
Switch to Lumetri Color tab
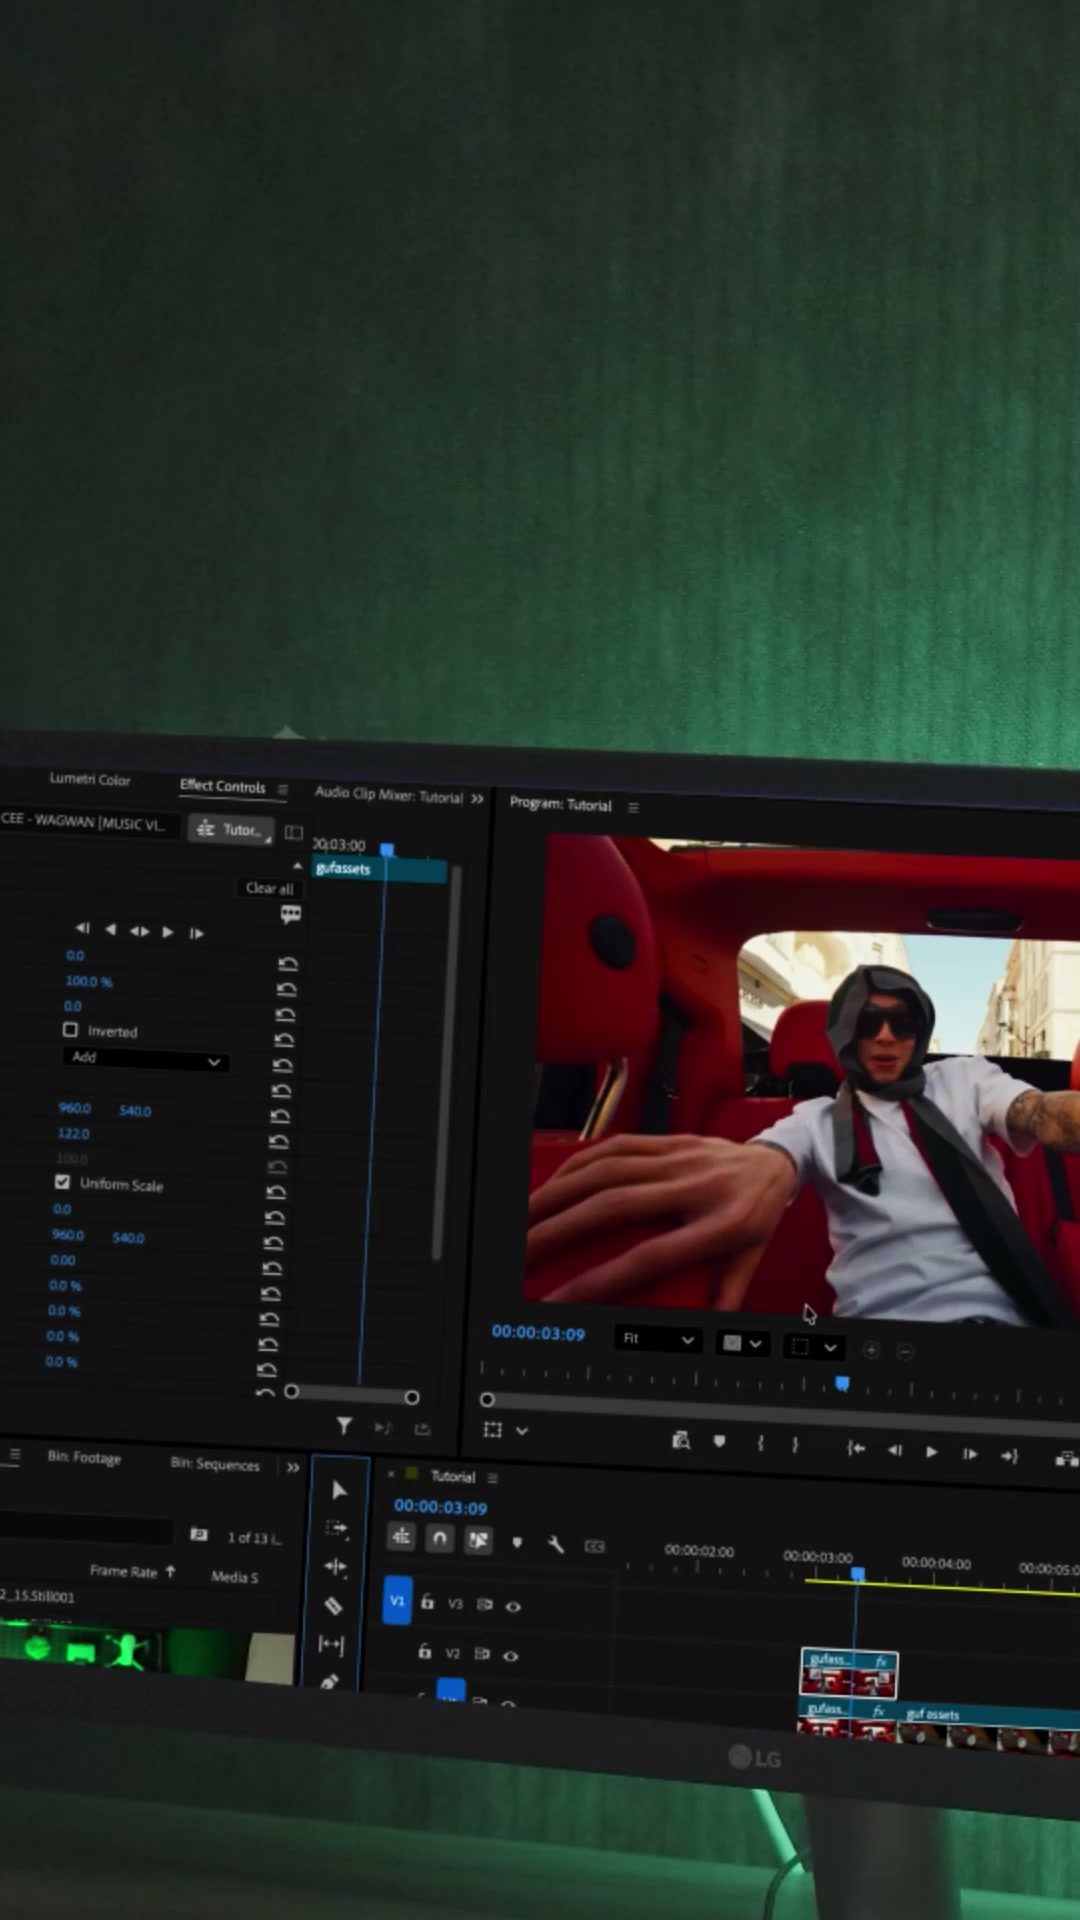[x=90, y=779]
